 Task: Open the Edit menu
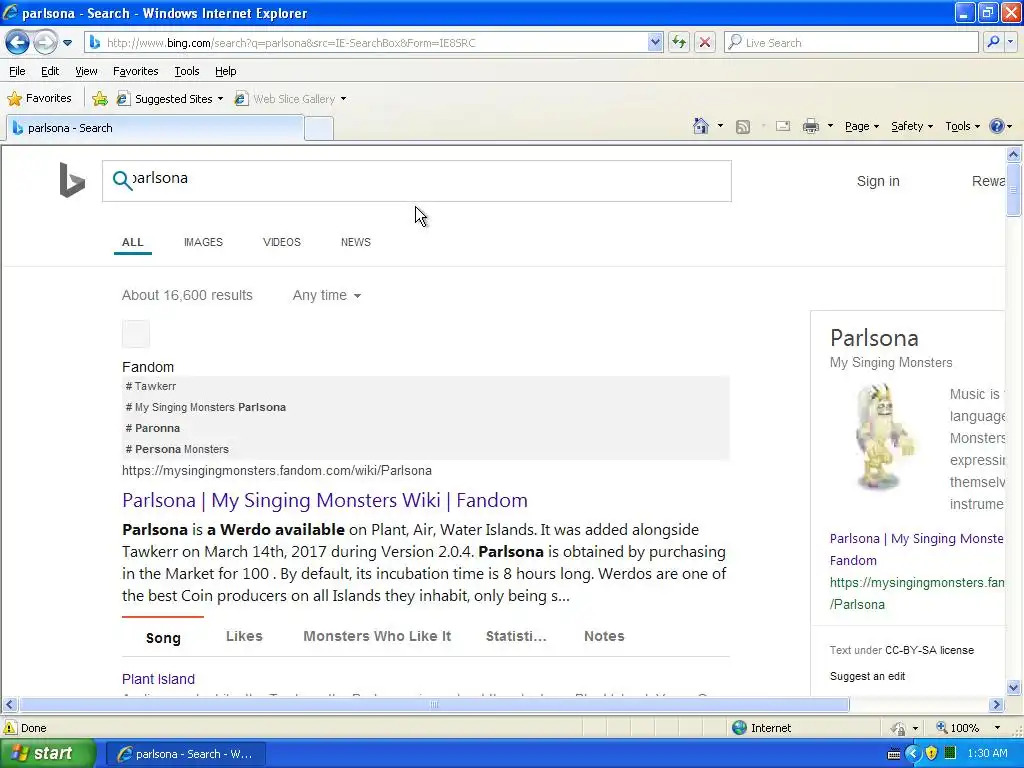coord(50,71)
